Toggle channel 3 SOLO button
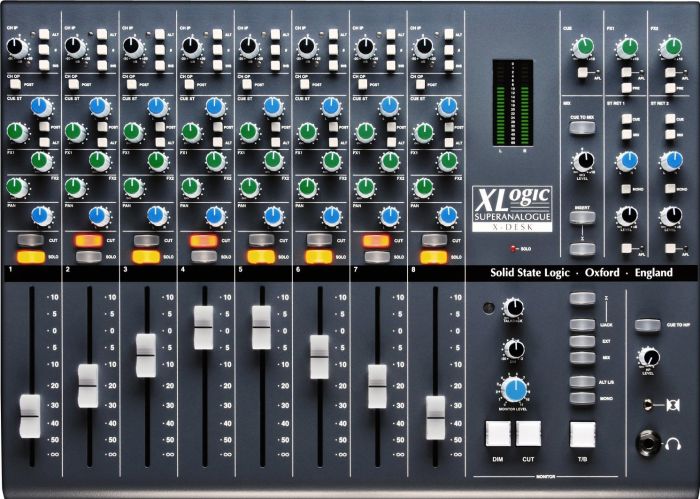 click(x=146, y=257)
